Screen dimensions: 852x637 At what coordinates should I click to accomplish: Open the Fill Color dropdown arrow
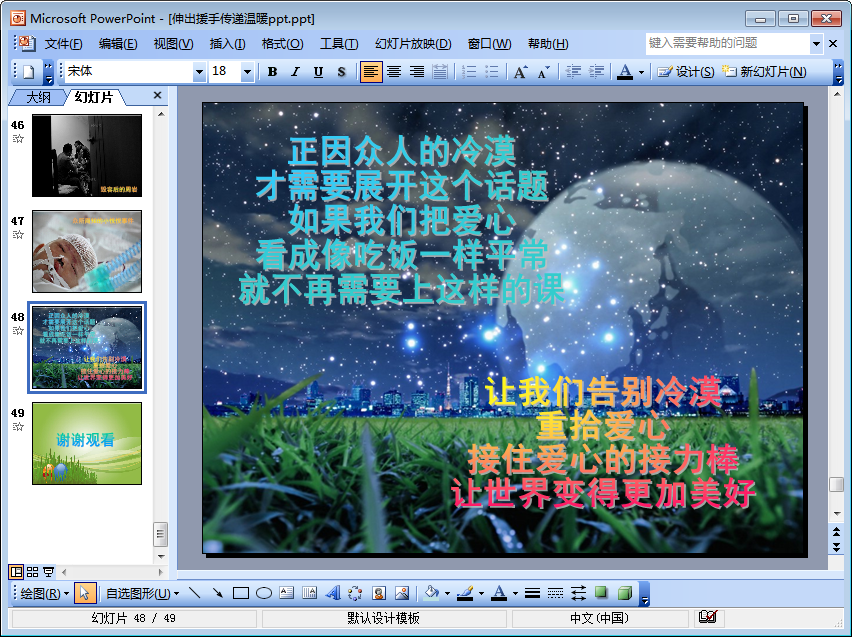tap(447, 594)
